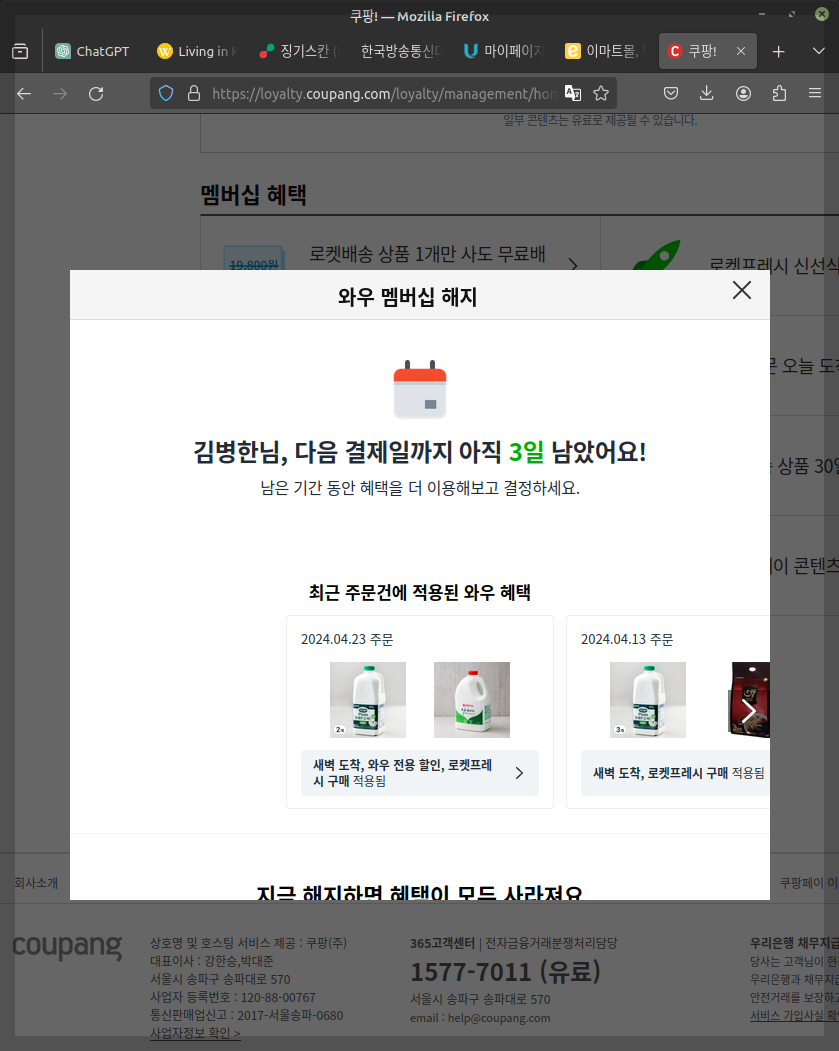The width and height of the screenshot is (839, 1051).
Task: Open the Firefox View icon
Action: (x=20, y=51)
